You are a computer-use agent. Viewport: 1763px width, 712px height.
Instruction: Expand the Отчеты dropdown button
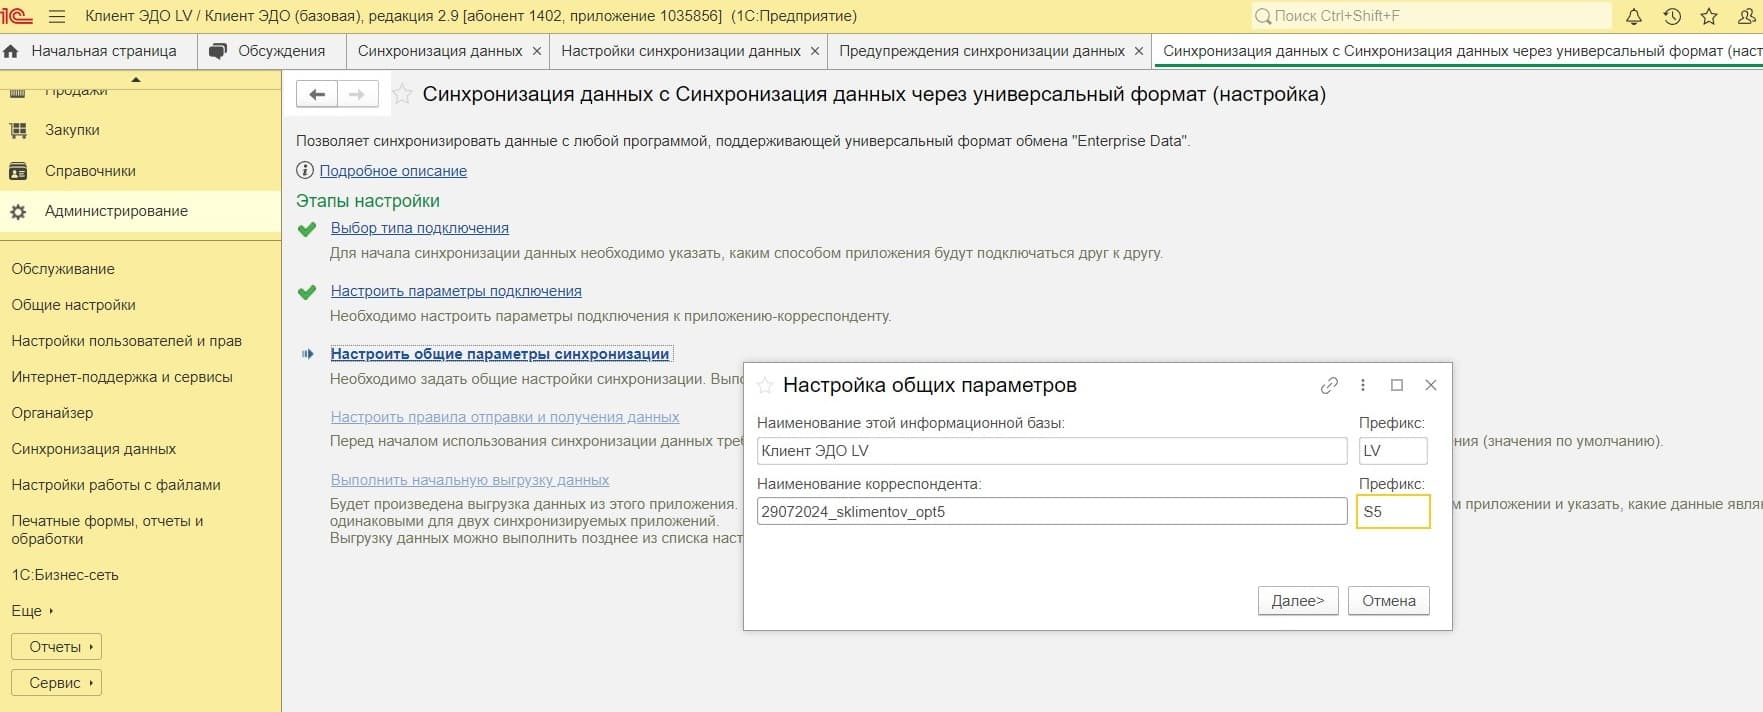pyautogui.click(x=56, y=647)
